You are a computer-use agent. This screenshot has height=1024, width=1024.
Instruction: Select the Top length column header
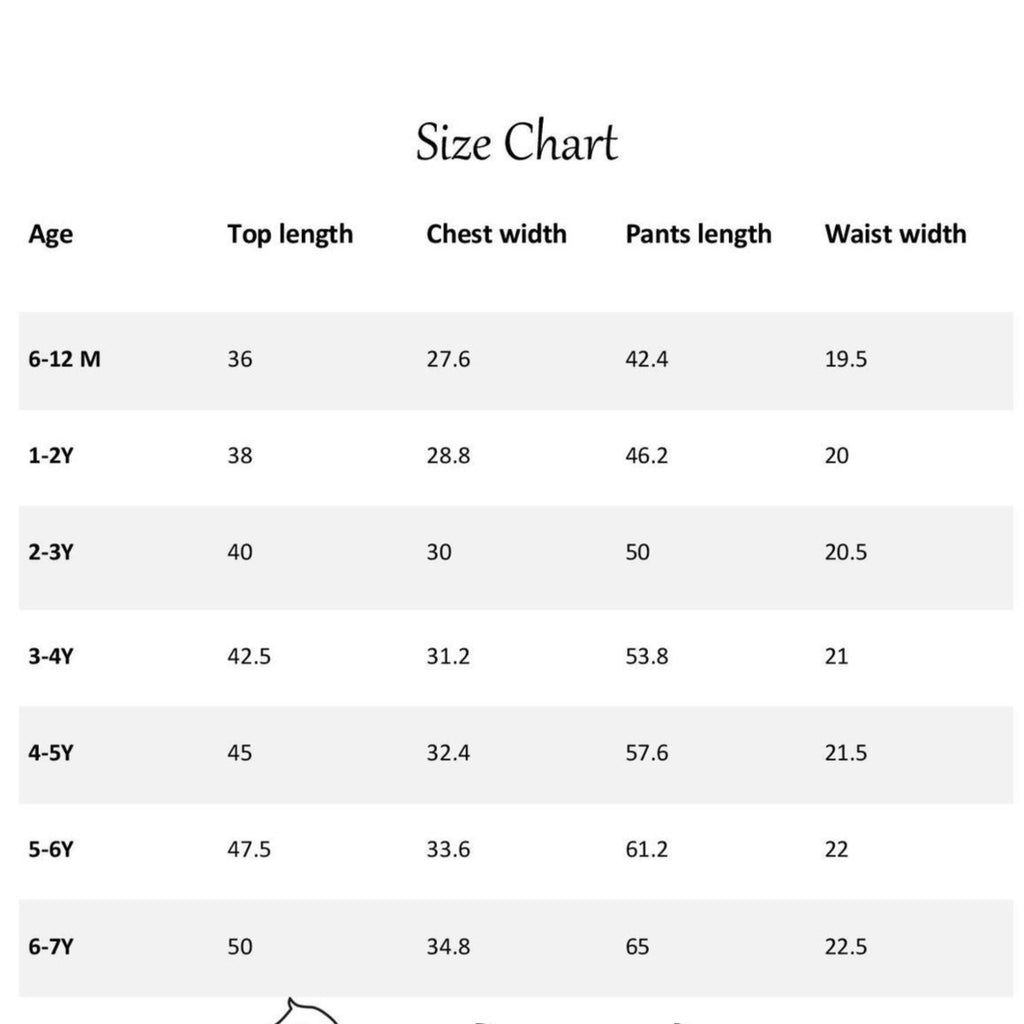pyautogui.click(x=290, y=234)
